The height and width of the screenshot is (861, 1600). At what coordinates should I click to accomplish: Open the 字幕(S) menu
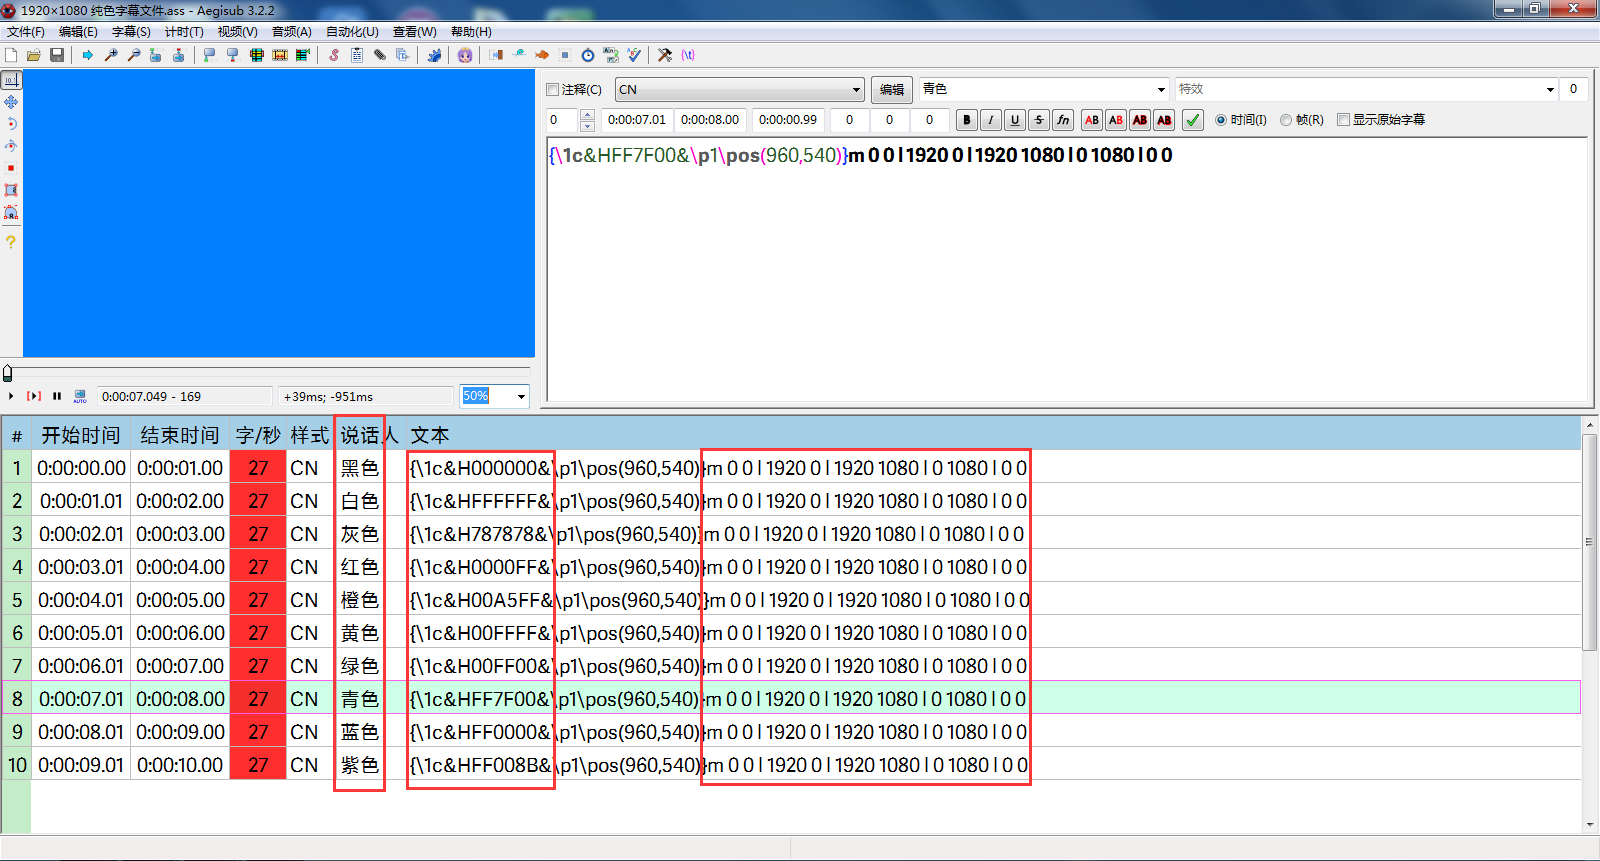(x=131, y=32)
